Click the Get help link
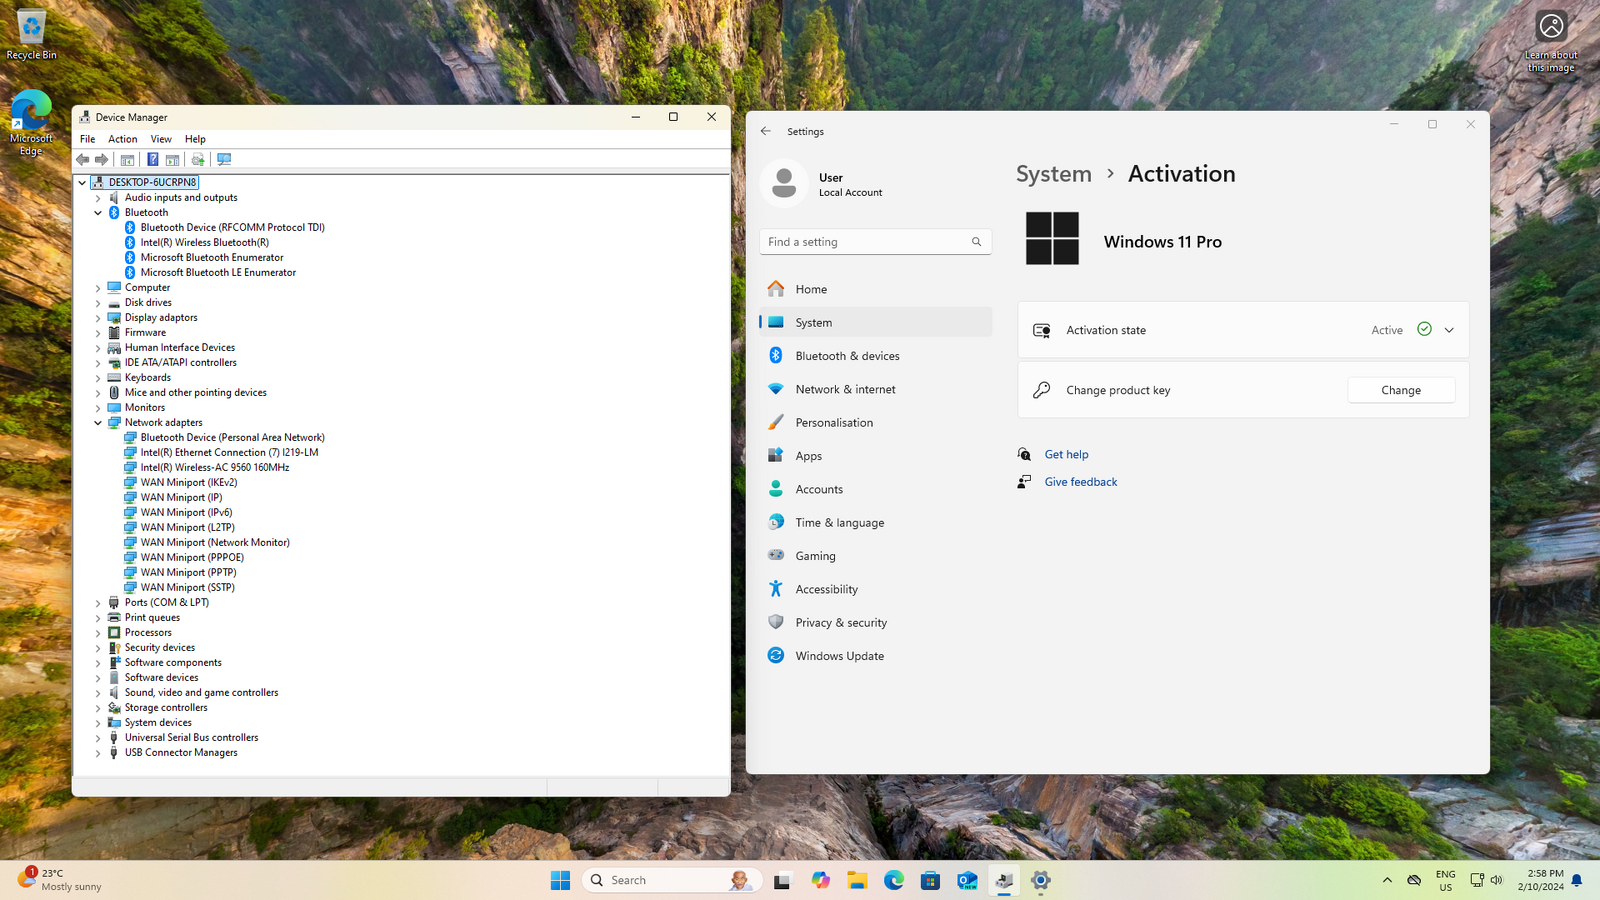This screenshot has width=1600, height=900. pyautogui.click(x=1066, y=454)
